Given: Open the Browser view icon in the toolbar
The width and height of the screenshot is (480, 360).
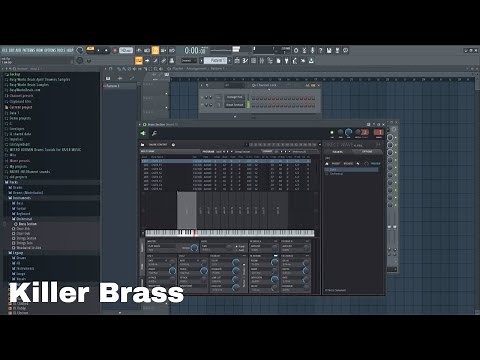Looking at the screenshot, I should coord(270,61).
